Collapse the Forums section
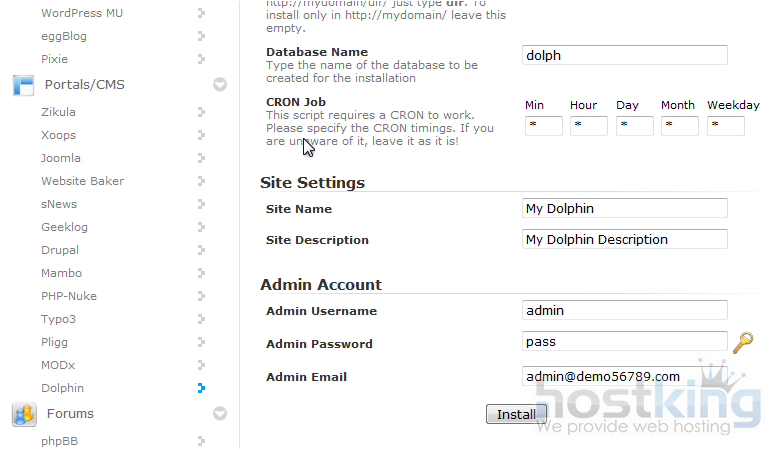This screenshot has width=776, height=450. pos(220,414)
